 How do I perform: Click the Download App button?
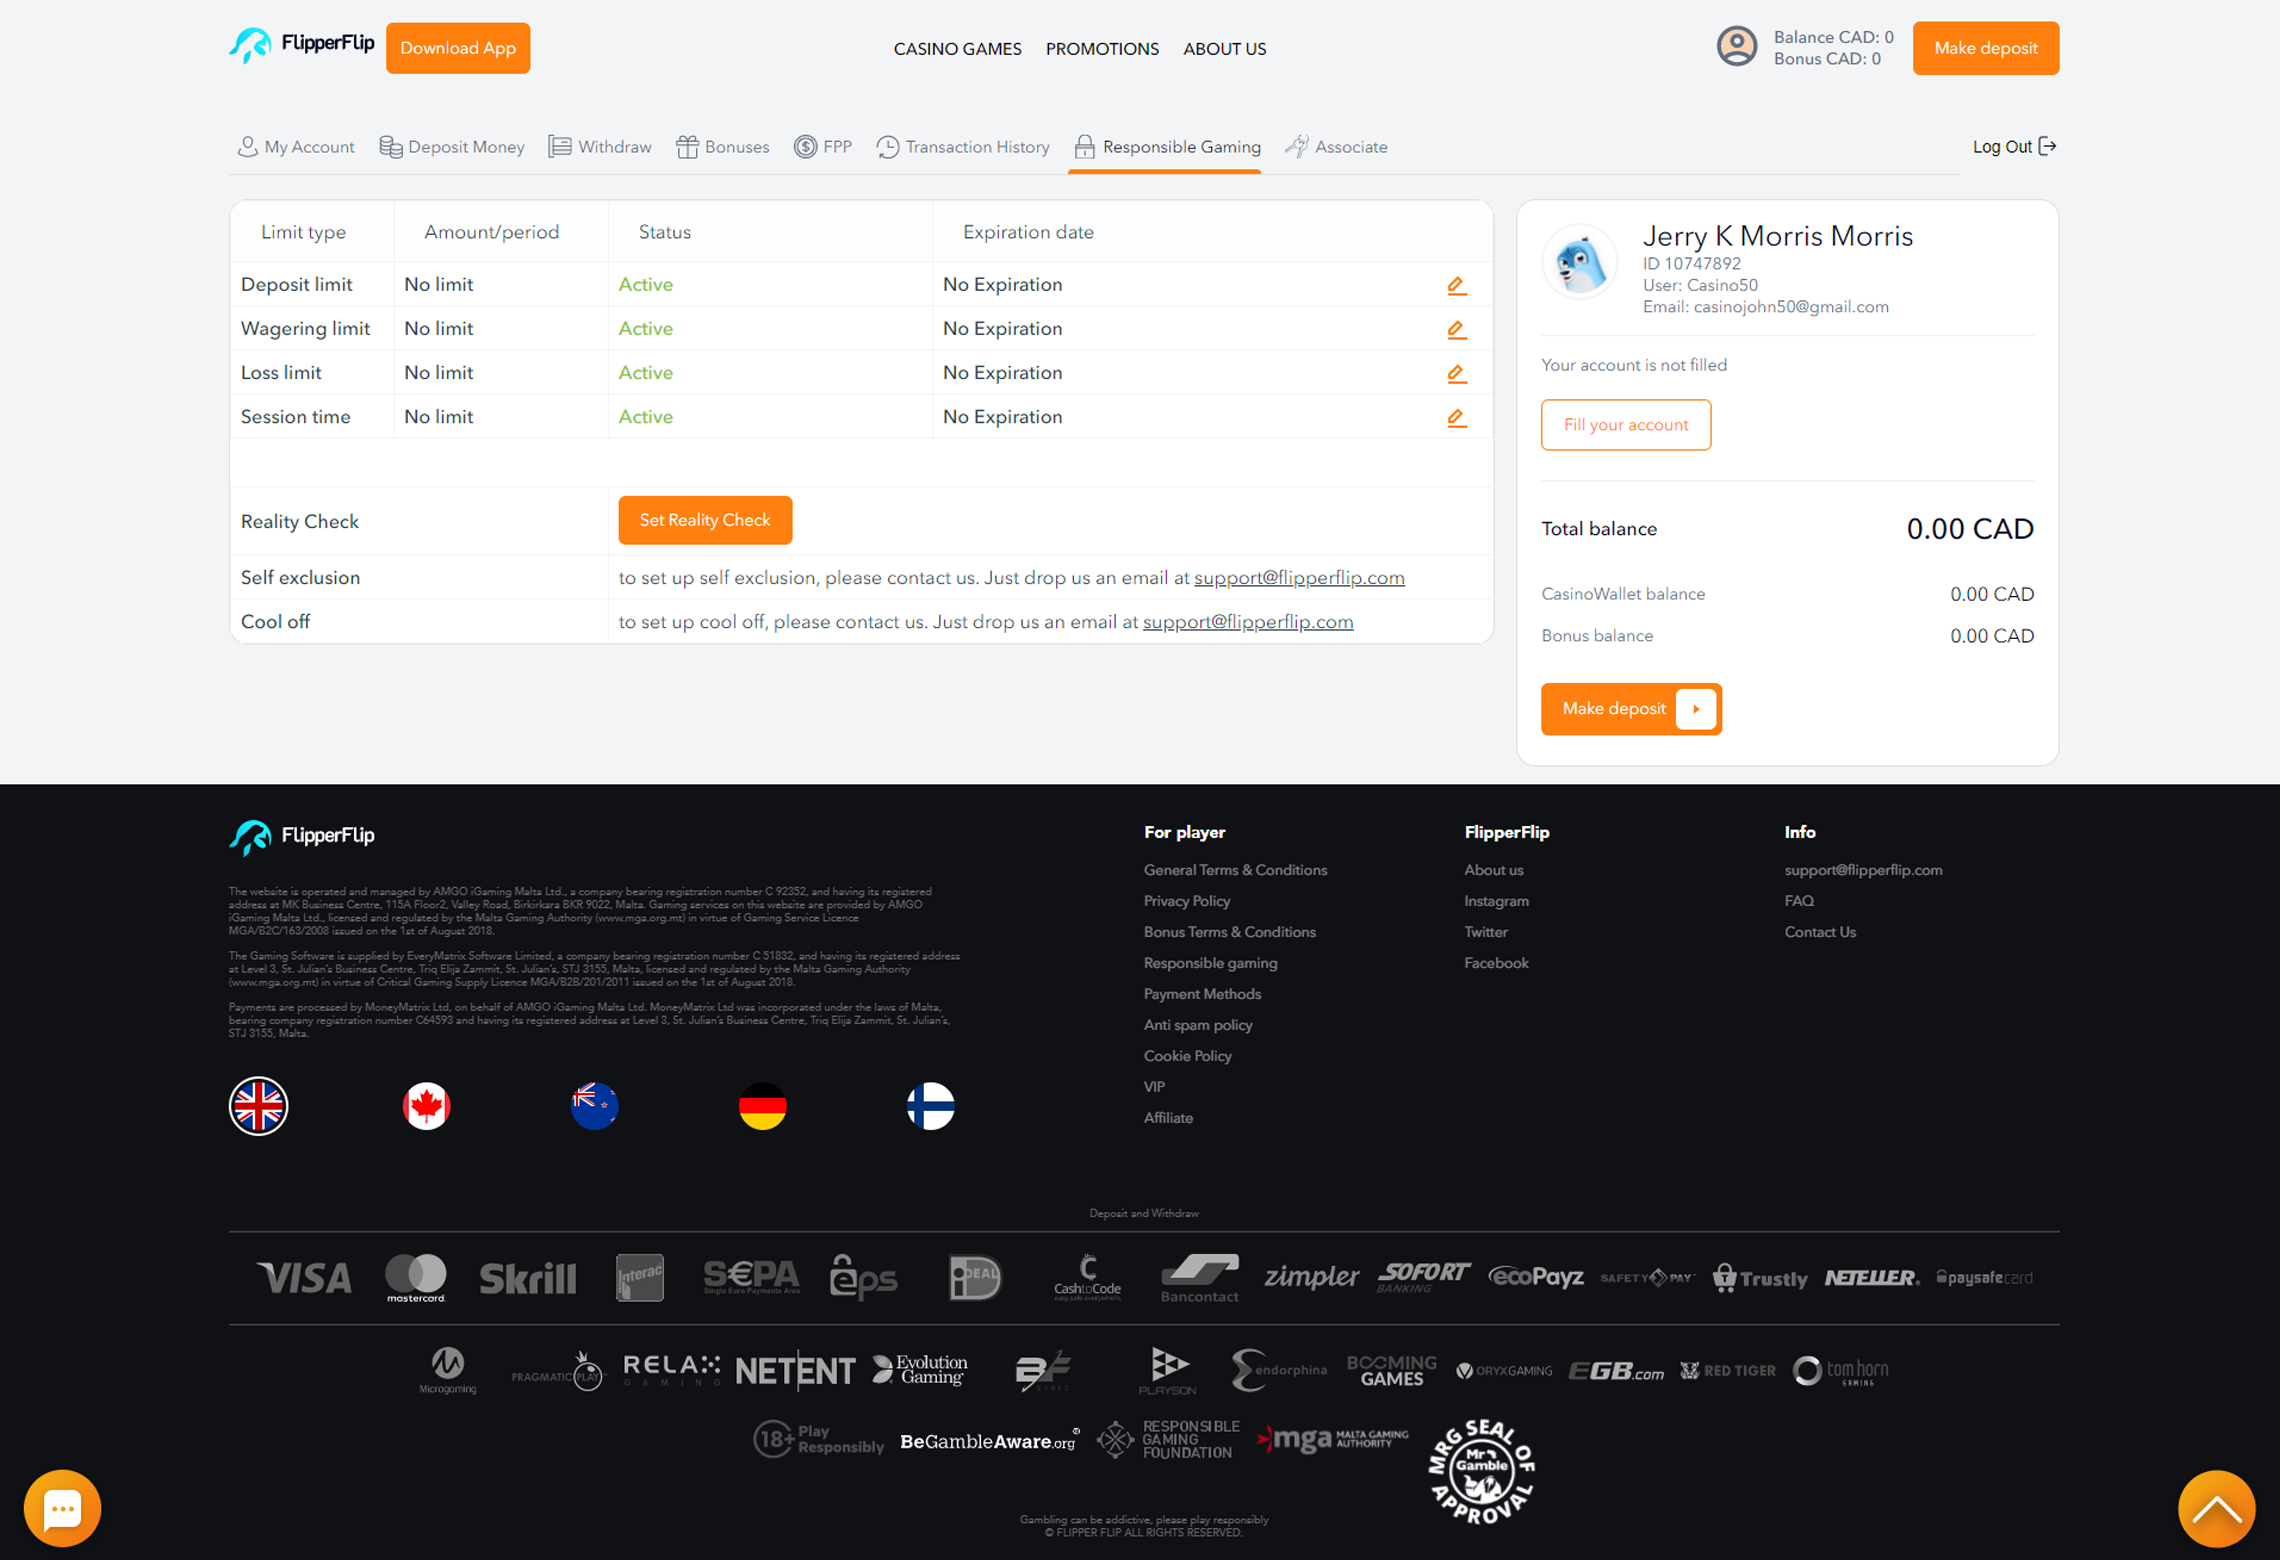[x=458, y=48]
